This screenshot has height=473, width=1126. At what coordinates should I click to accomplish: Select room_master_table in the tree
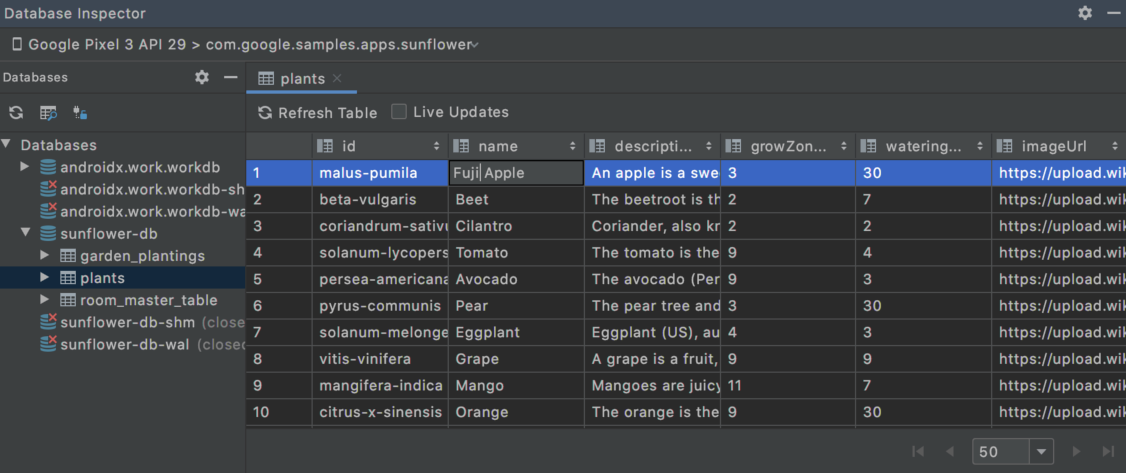click(148, 300)
